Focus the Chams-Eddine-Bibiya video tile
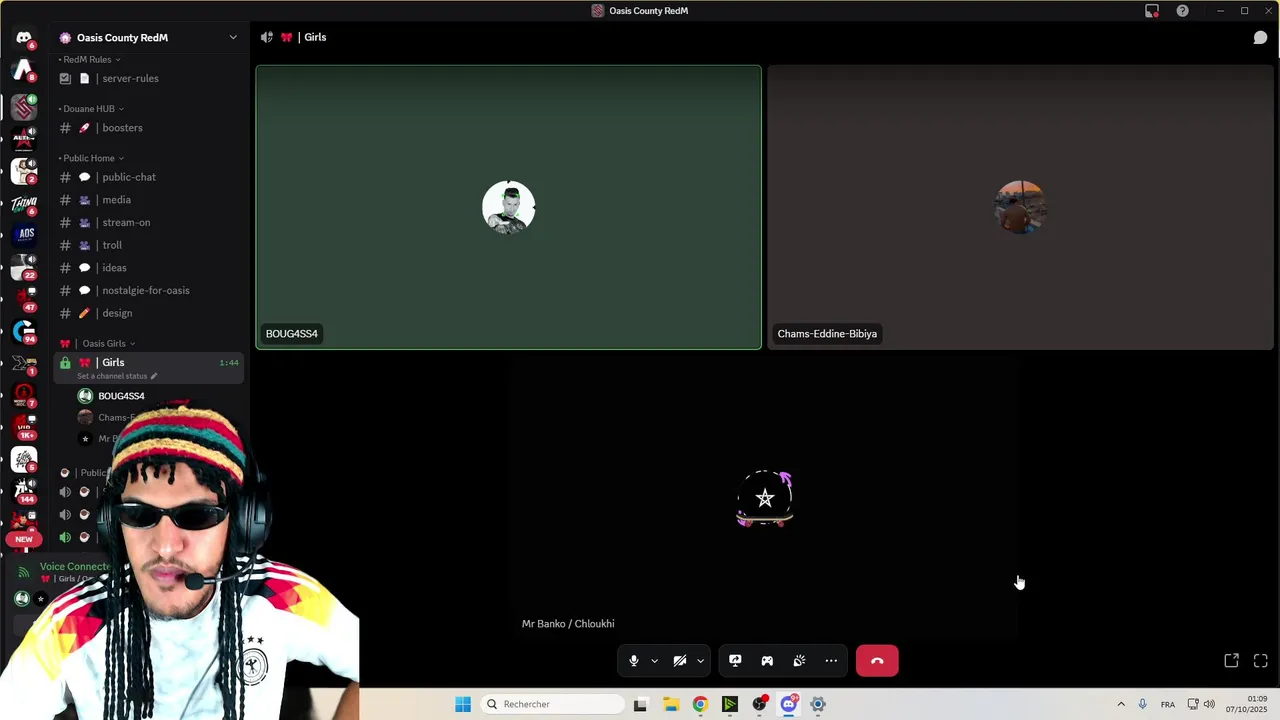Image resolution: width=1280 pixels, height=720 pixels. (1020, 207)
